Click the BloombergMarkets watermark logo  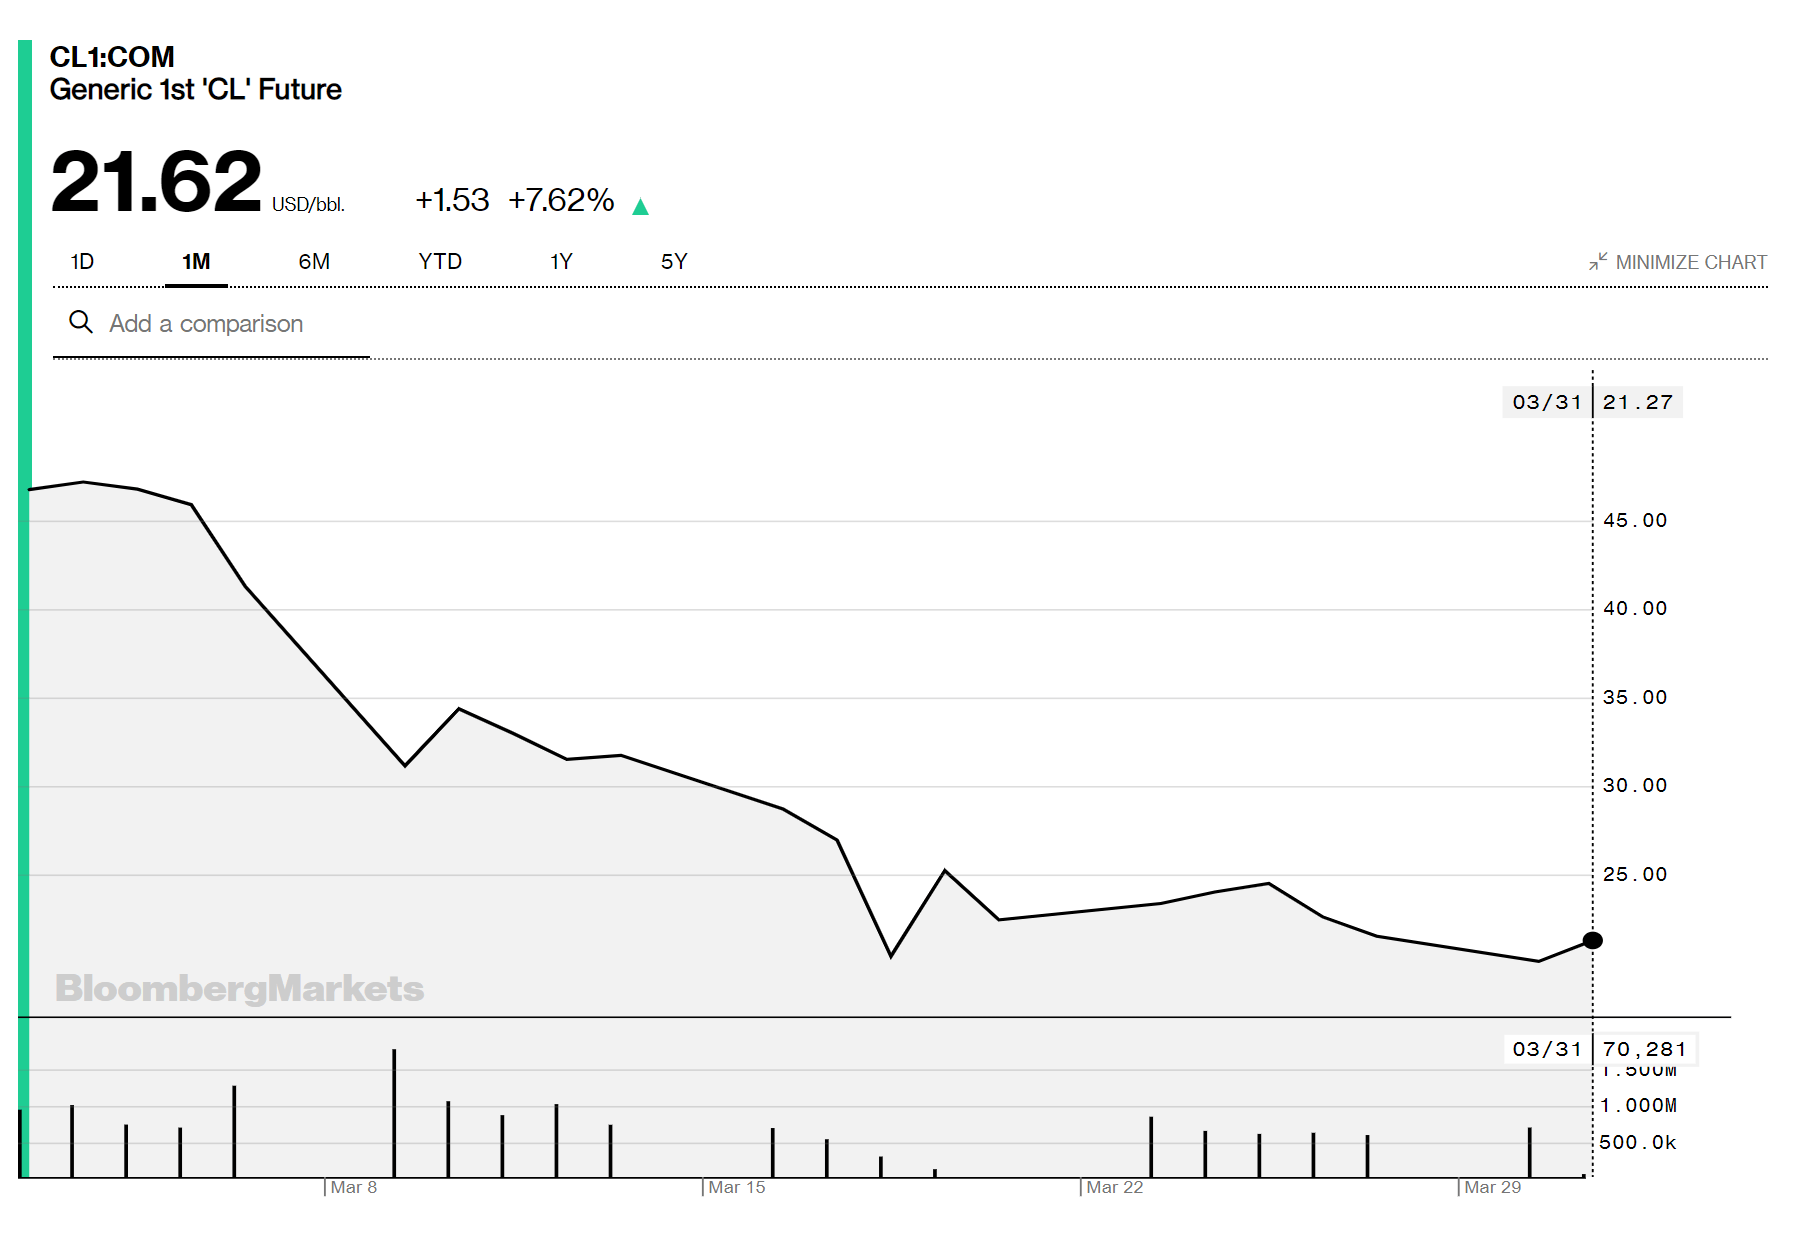click(240, 988)
